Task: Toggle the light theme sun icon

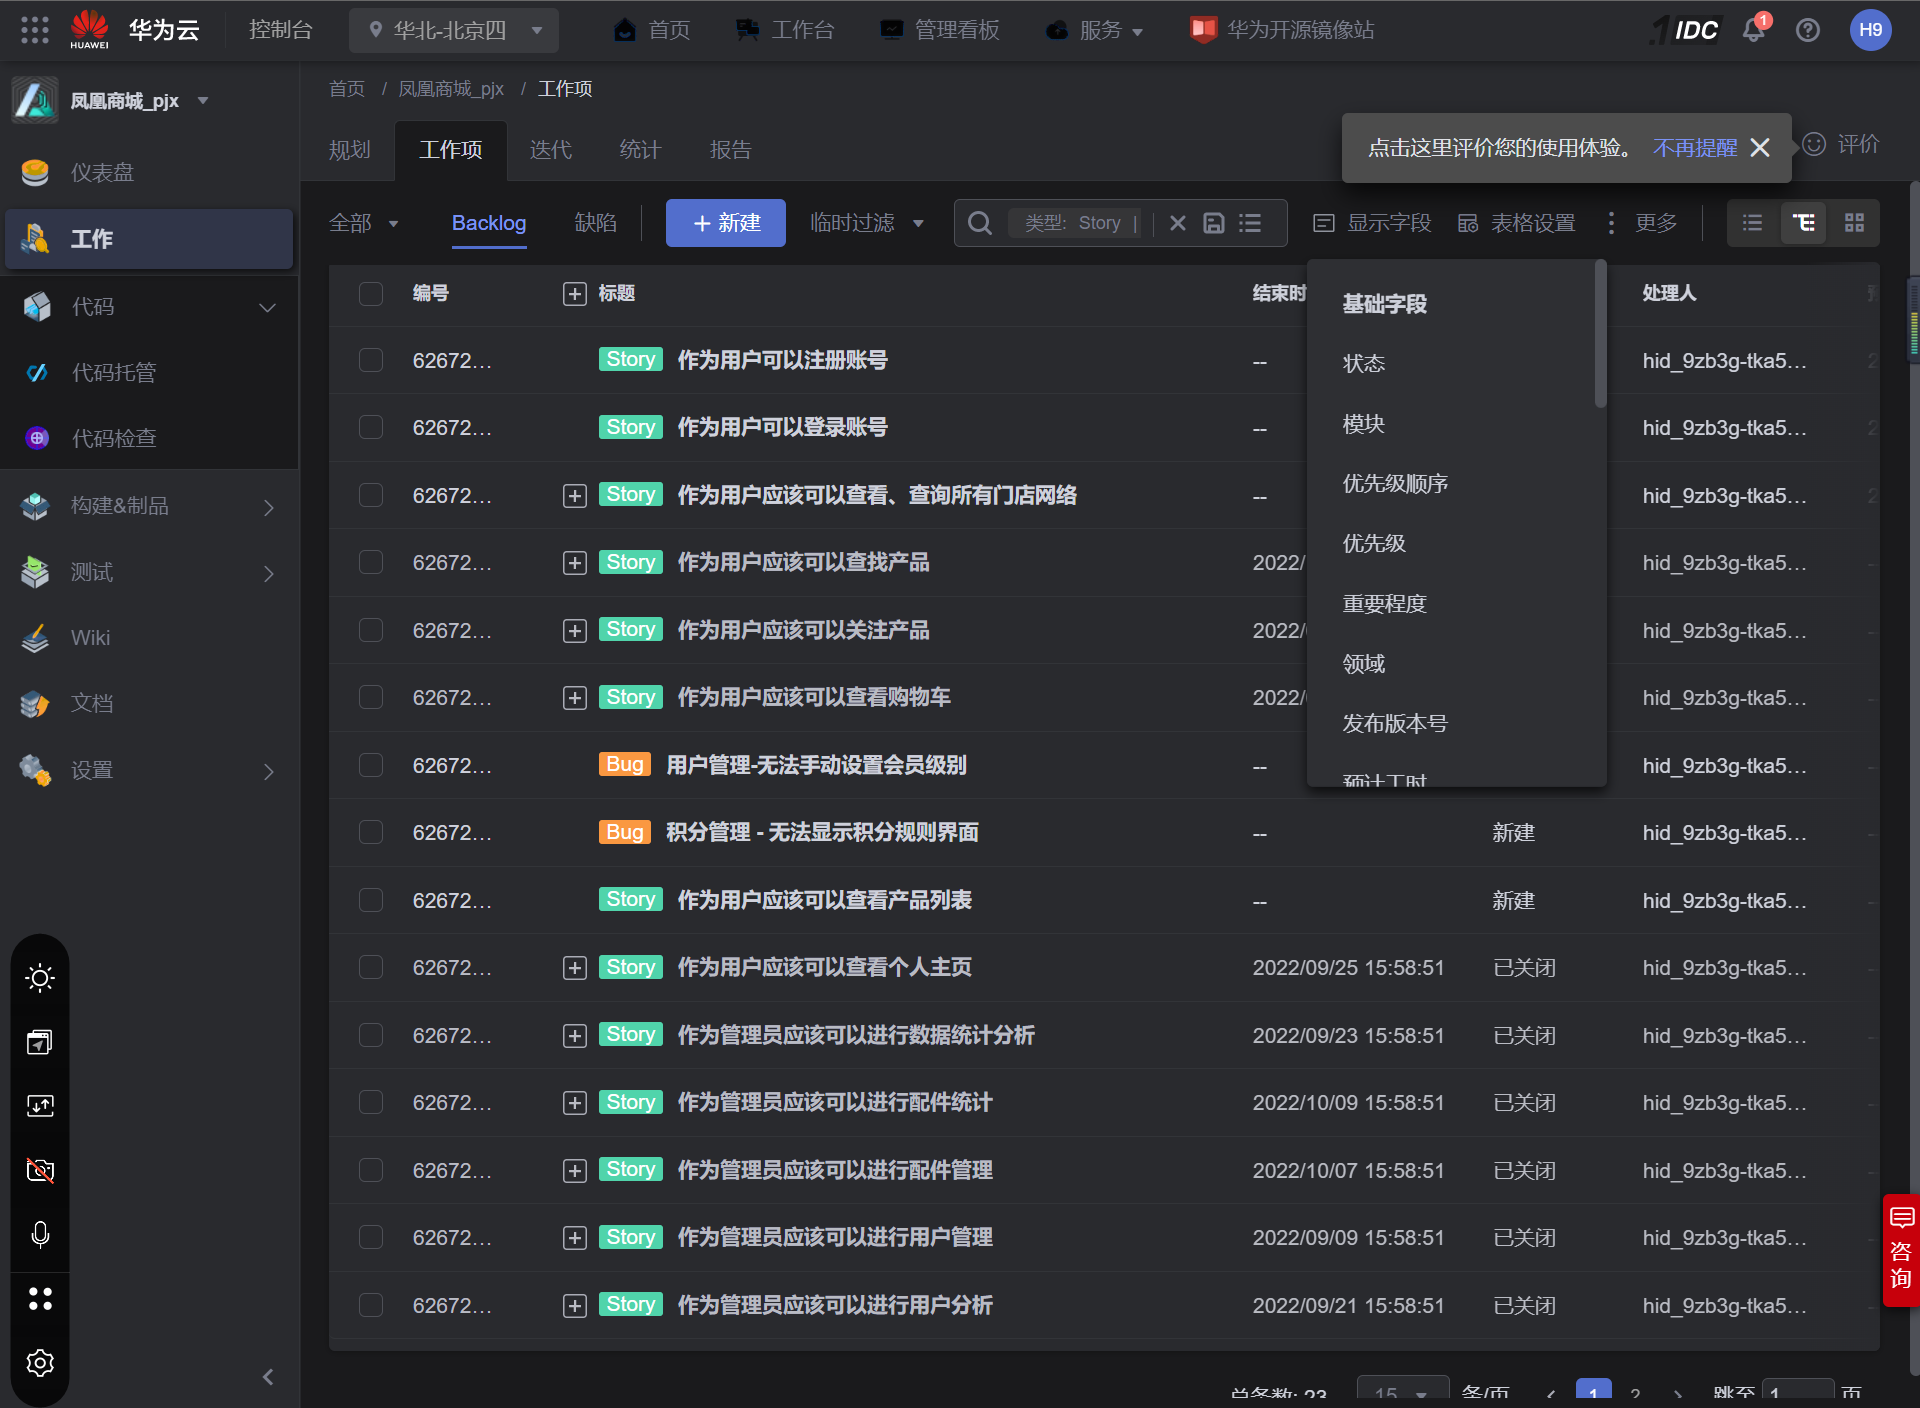Action: point(40,978)
